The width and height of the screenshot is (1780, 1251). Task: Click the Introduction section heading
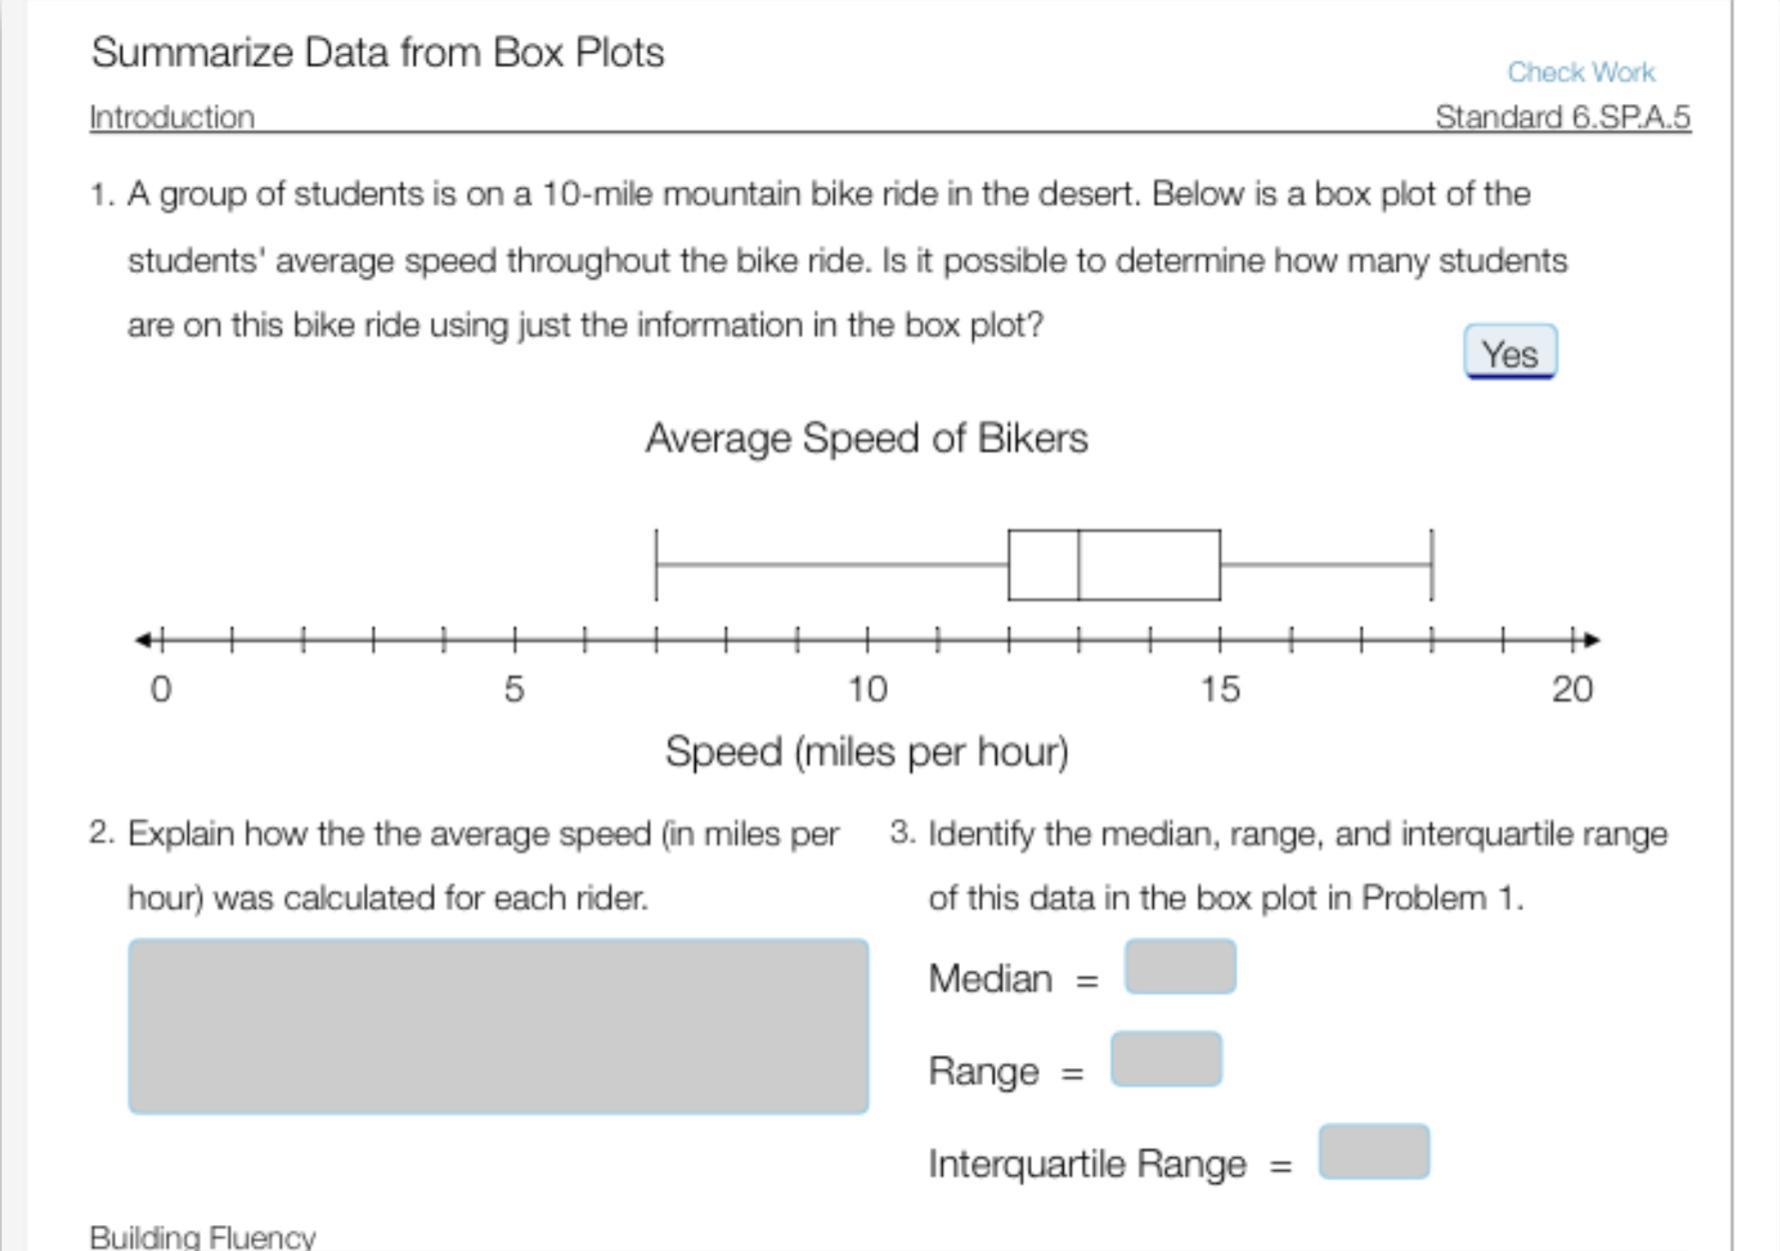point(172,117)
